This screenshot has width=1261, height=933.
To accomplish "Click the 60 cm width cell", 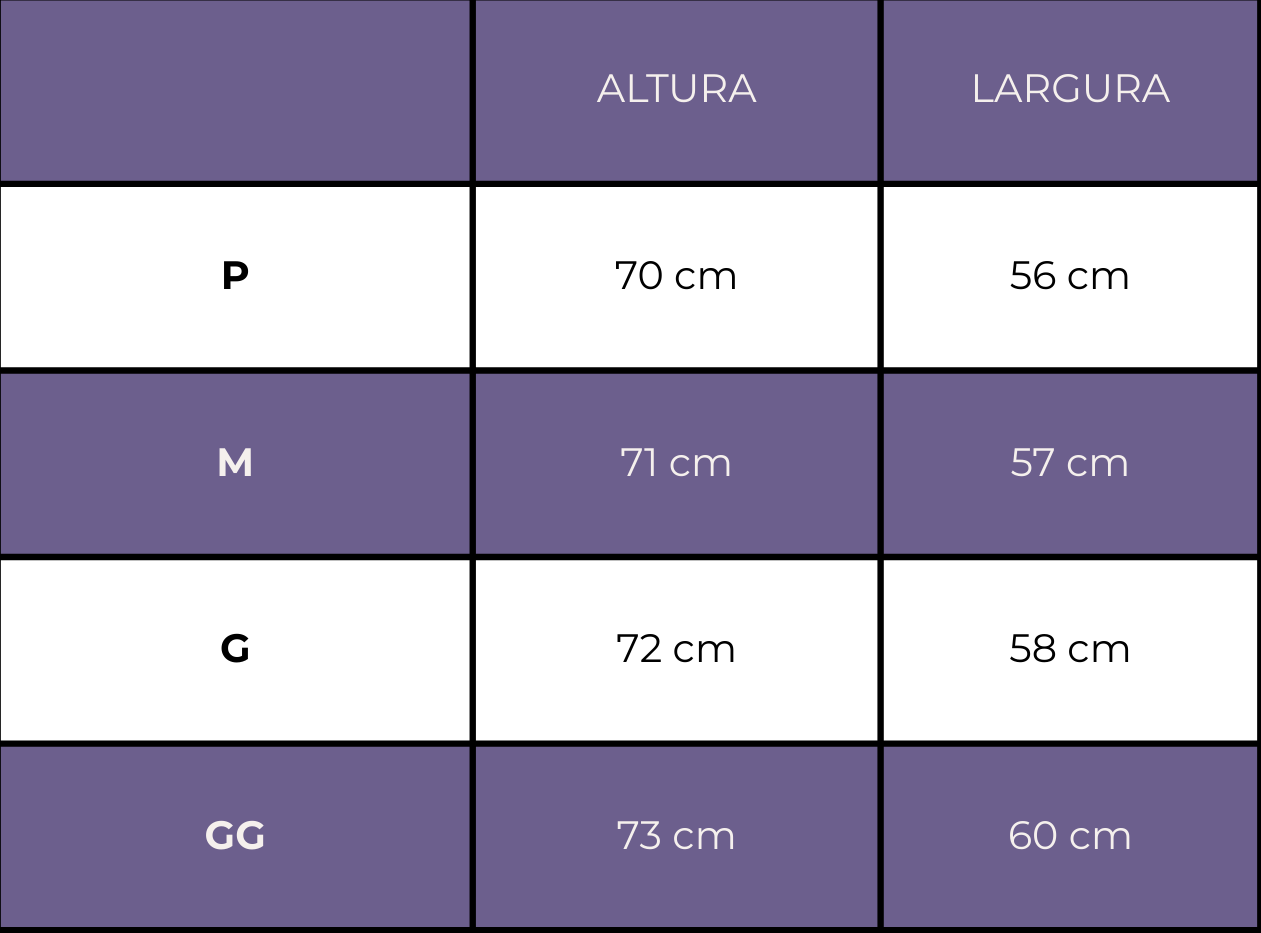I will point(1070,836).
